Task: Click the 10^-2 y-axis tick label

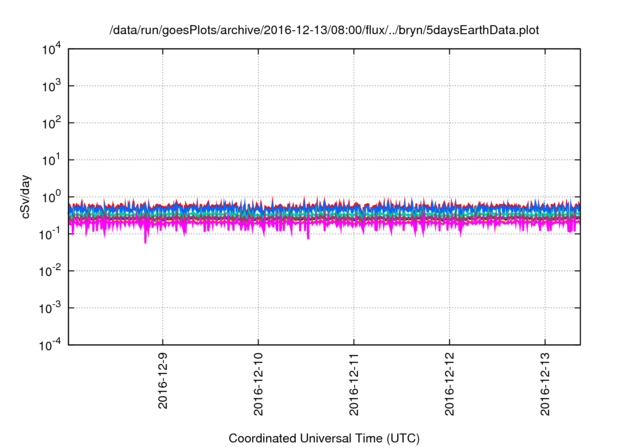Action: click(51, 271)
